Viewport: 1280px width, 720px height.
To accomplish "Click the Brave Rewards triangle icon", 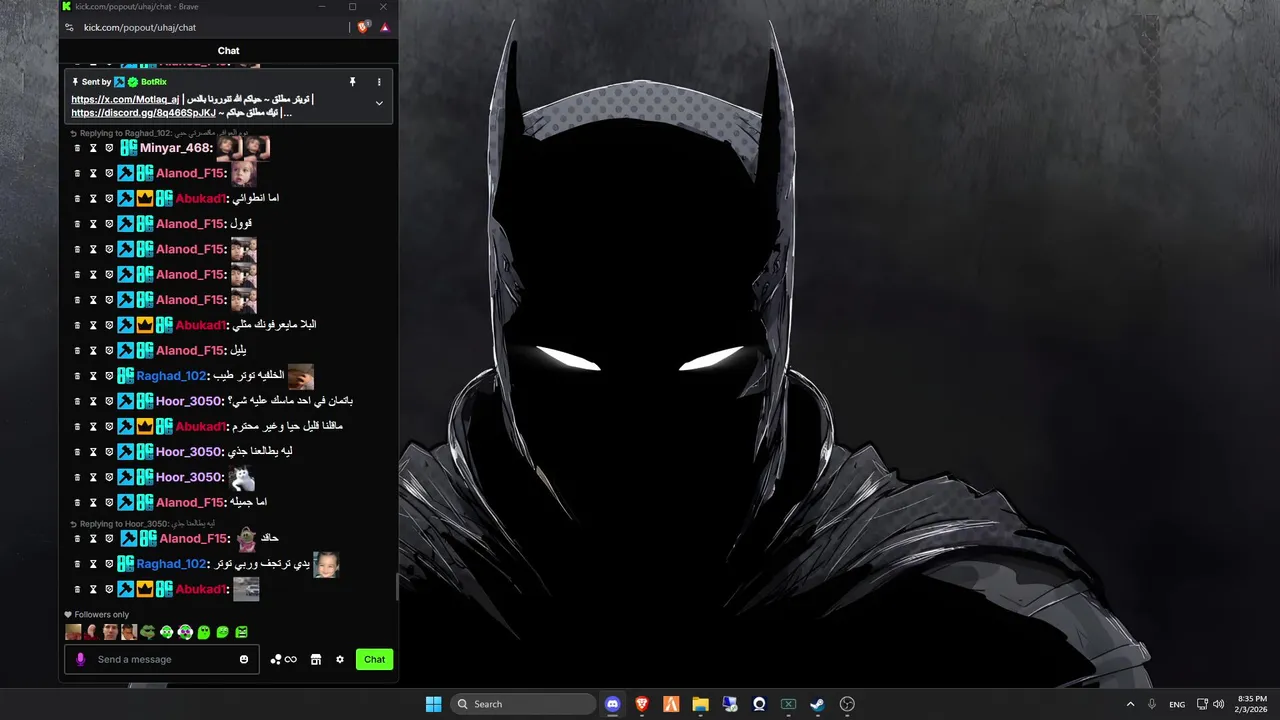I will click(x=385, y=27).
